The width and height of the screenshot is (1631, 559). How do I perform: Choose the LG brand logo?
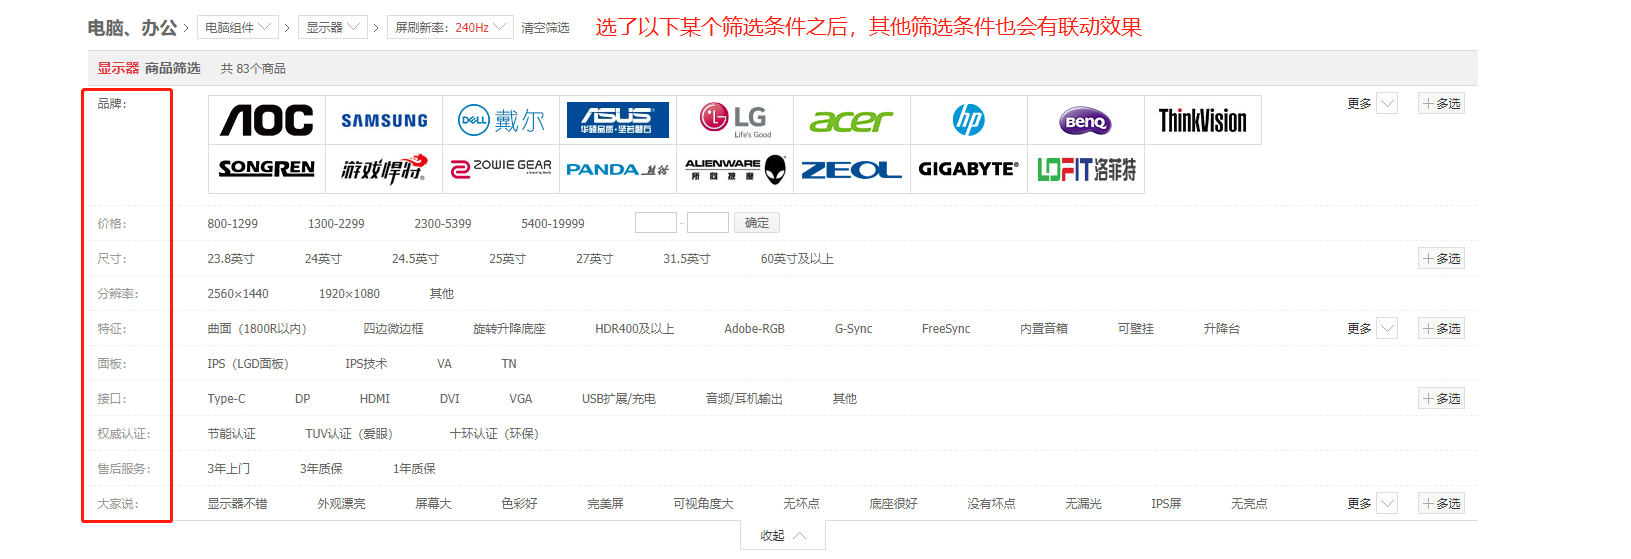[735, 120]
